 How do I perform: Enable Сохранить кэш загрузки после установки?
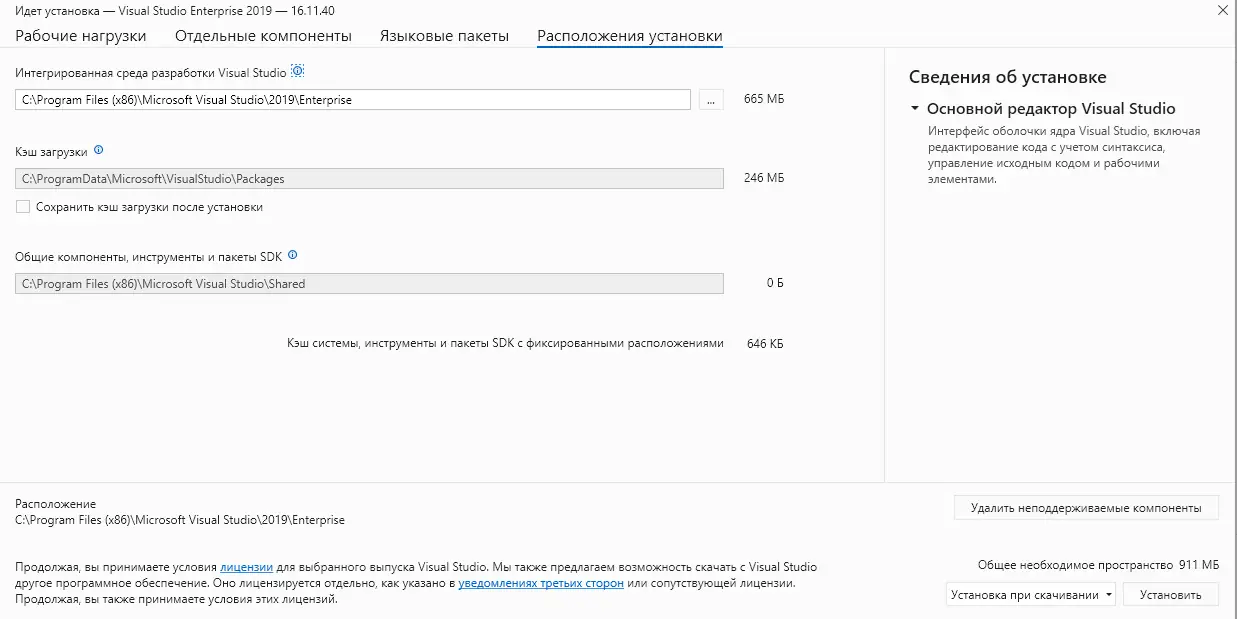[x=22, y=206]
